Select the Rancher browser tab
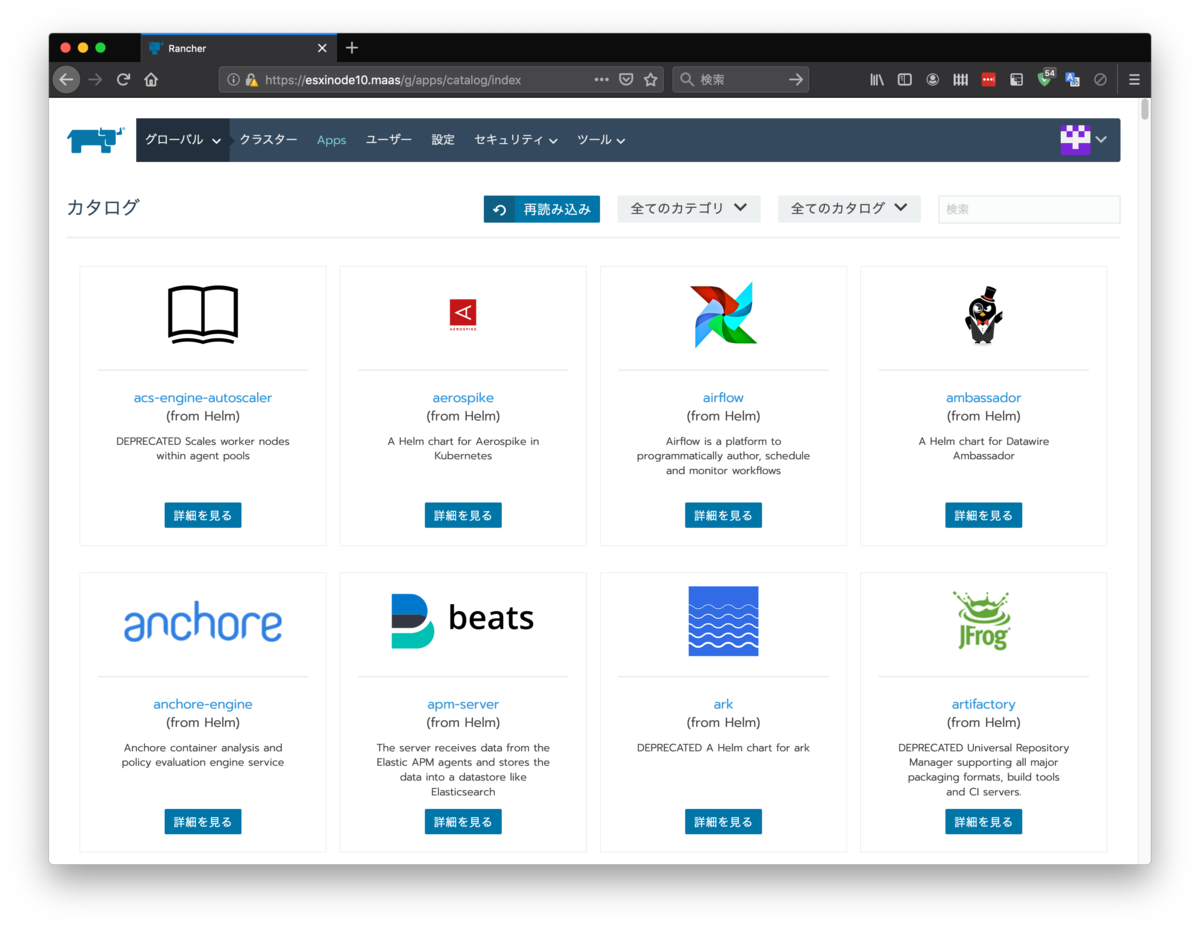The width and height of the screenshot is (1200, 929). point(238,48)
